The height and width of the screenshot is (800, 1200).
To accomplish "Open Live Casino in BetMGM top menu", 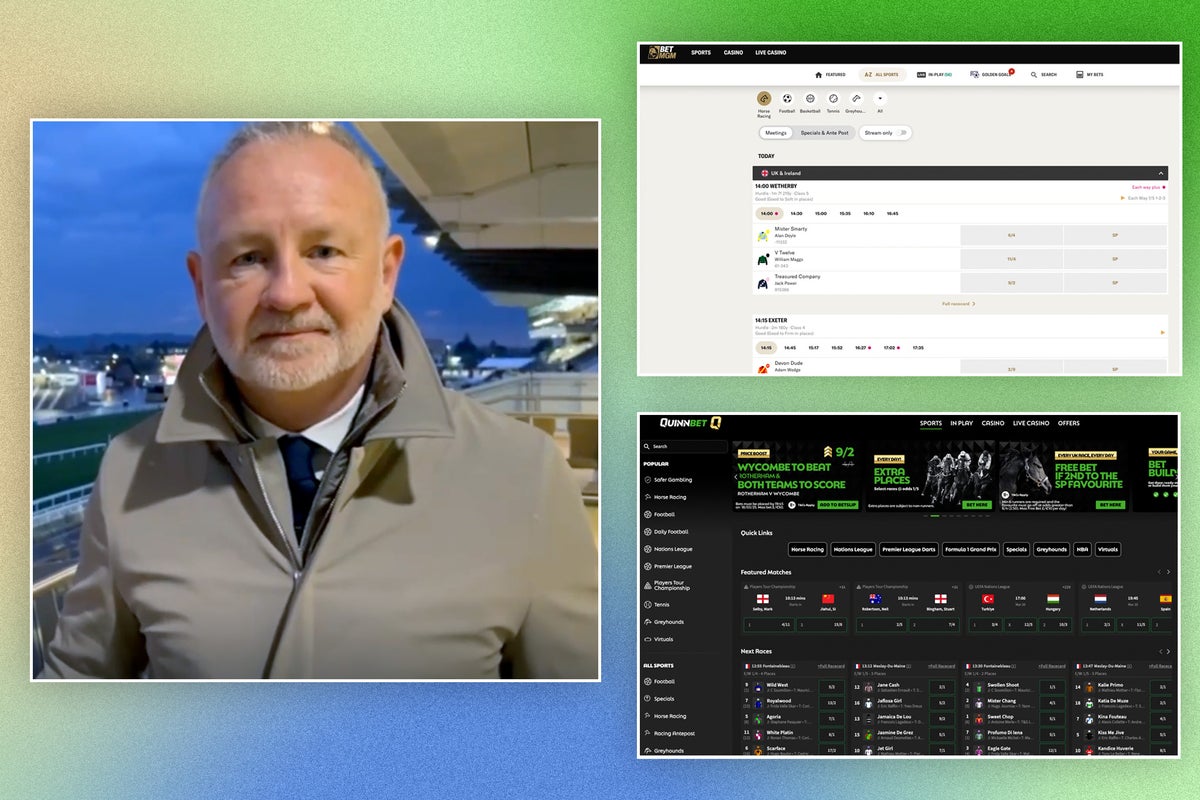I will (770, 52).
